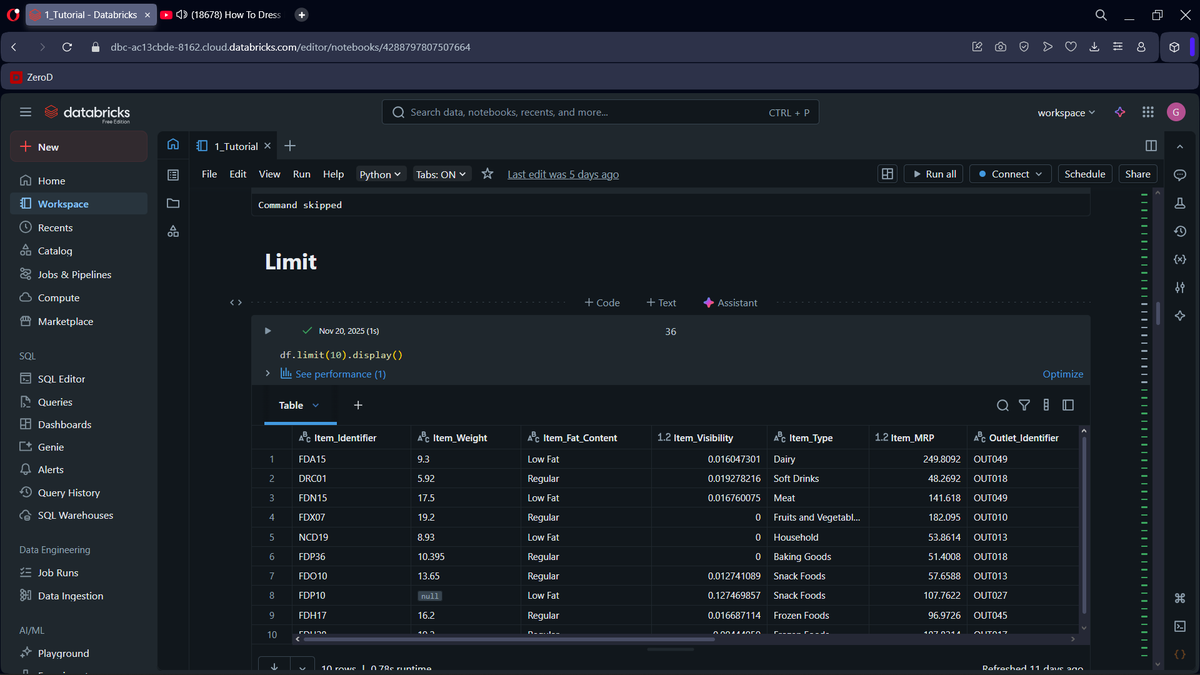Click the table vertical scrollbar
Screen dimensions: 1200x675
[x=1085, y=524]
